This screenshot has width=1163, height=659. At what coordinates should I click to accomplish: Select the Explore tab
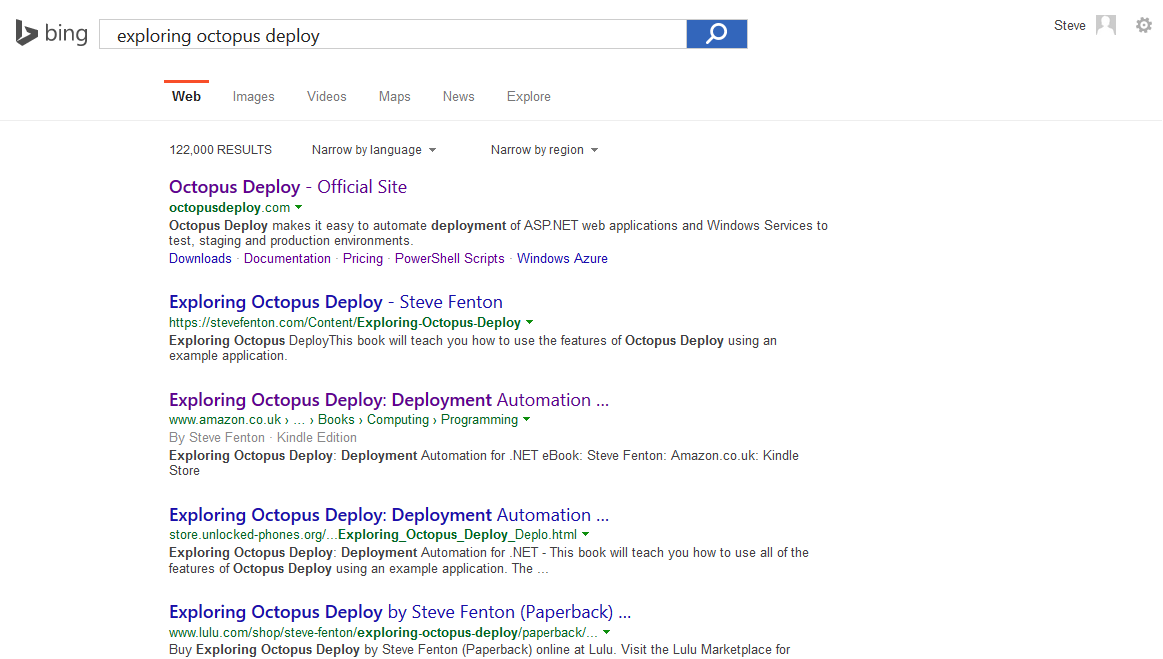coord(528,97)
